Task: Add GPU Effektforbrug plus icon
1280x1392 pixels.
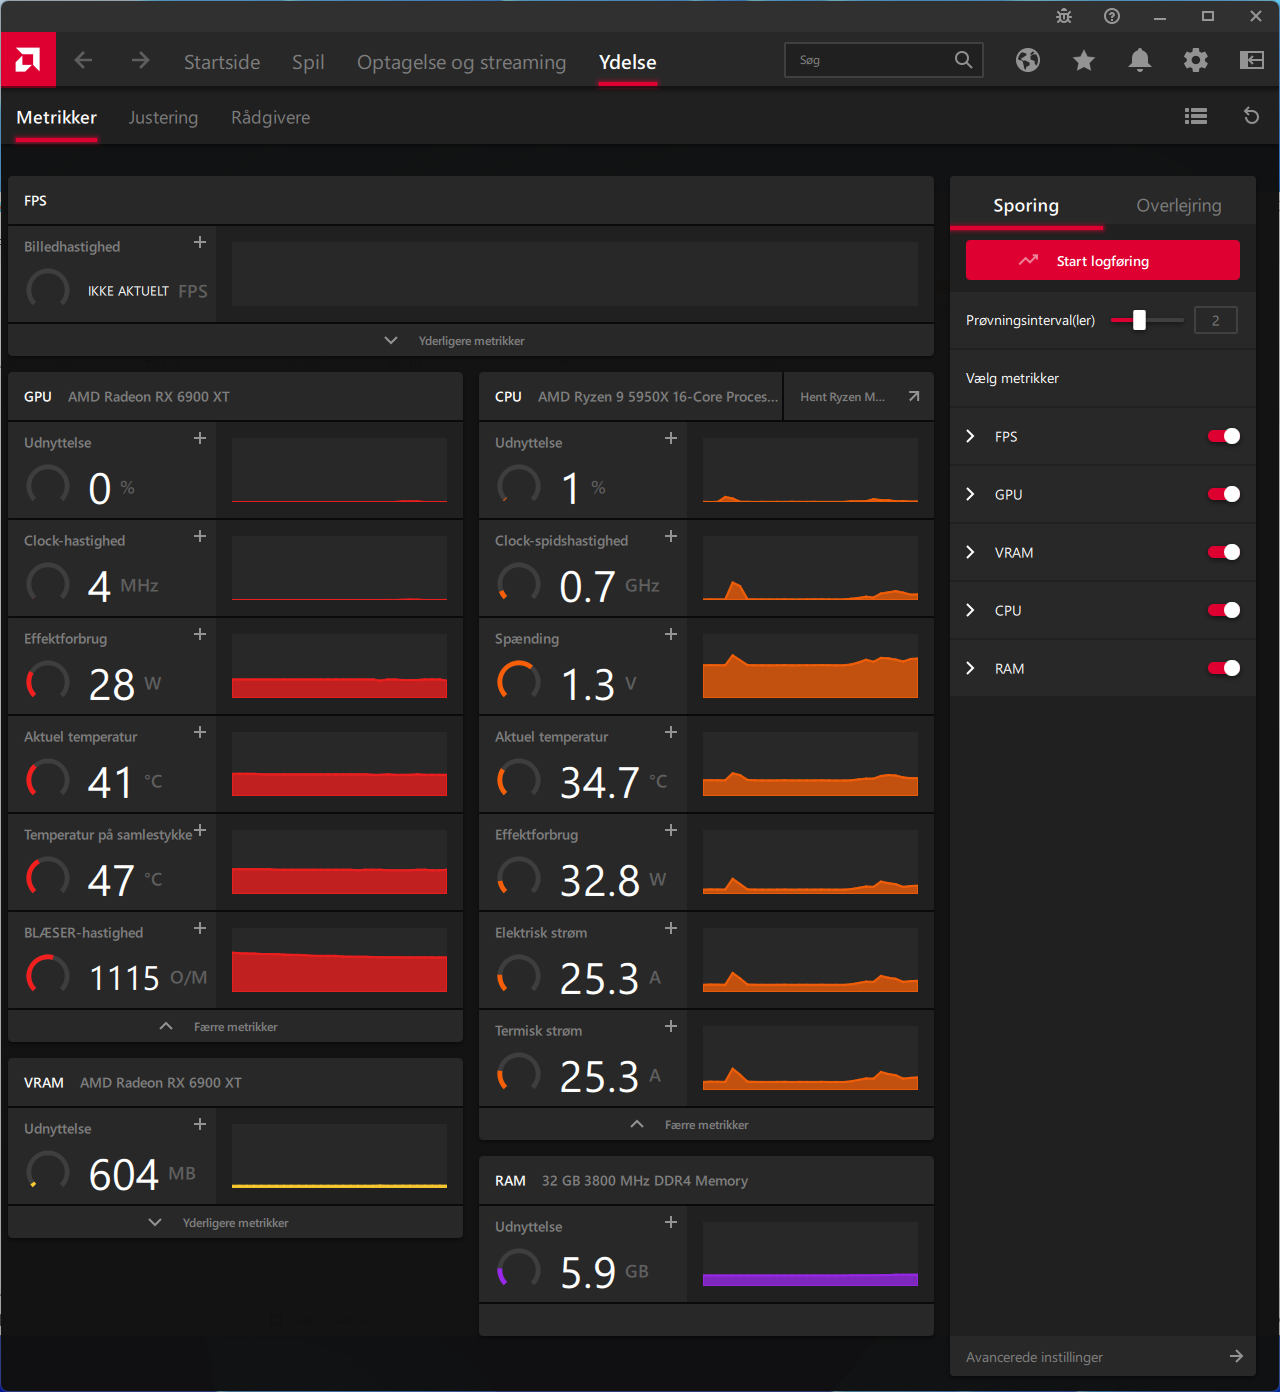Action: pyautogui.click(x=200, y=634)
